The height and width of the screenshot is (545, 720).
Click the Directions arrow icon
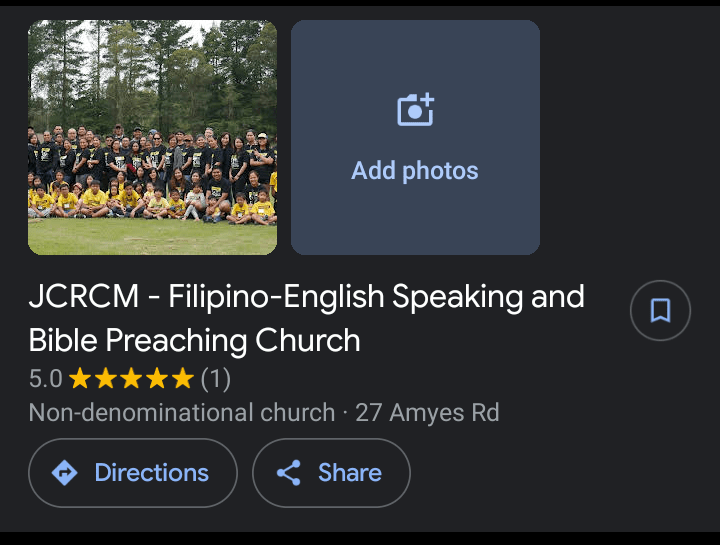pyautogui.click(x=65, y=473)
